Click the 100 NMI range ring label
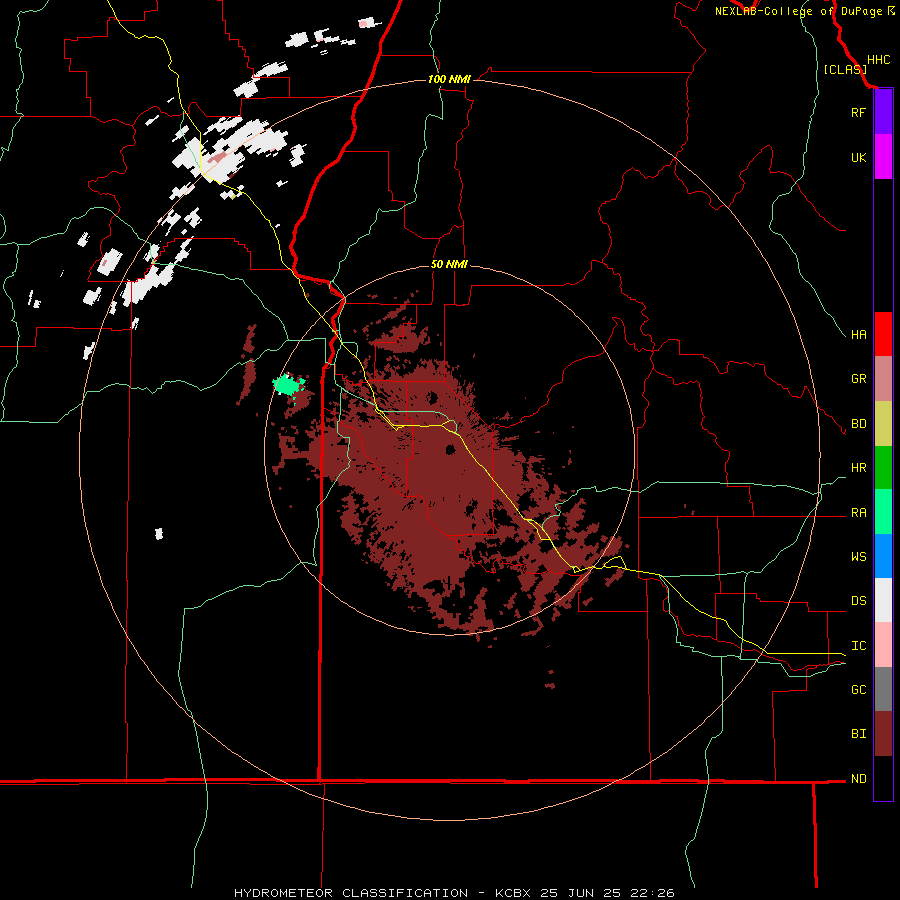This screenshot has height=900, width=900. pos(449,79)
